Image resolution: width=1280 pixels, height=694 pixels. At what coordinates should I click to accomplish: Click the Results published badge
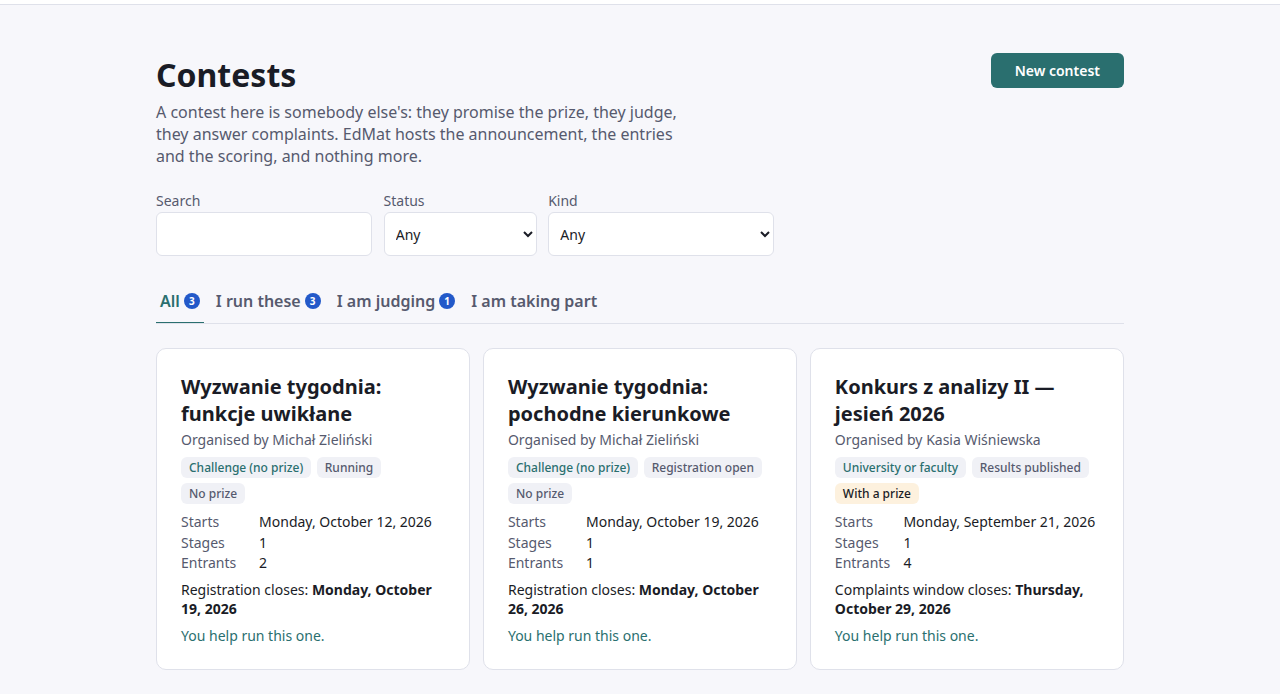(1030, 467)
